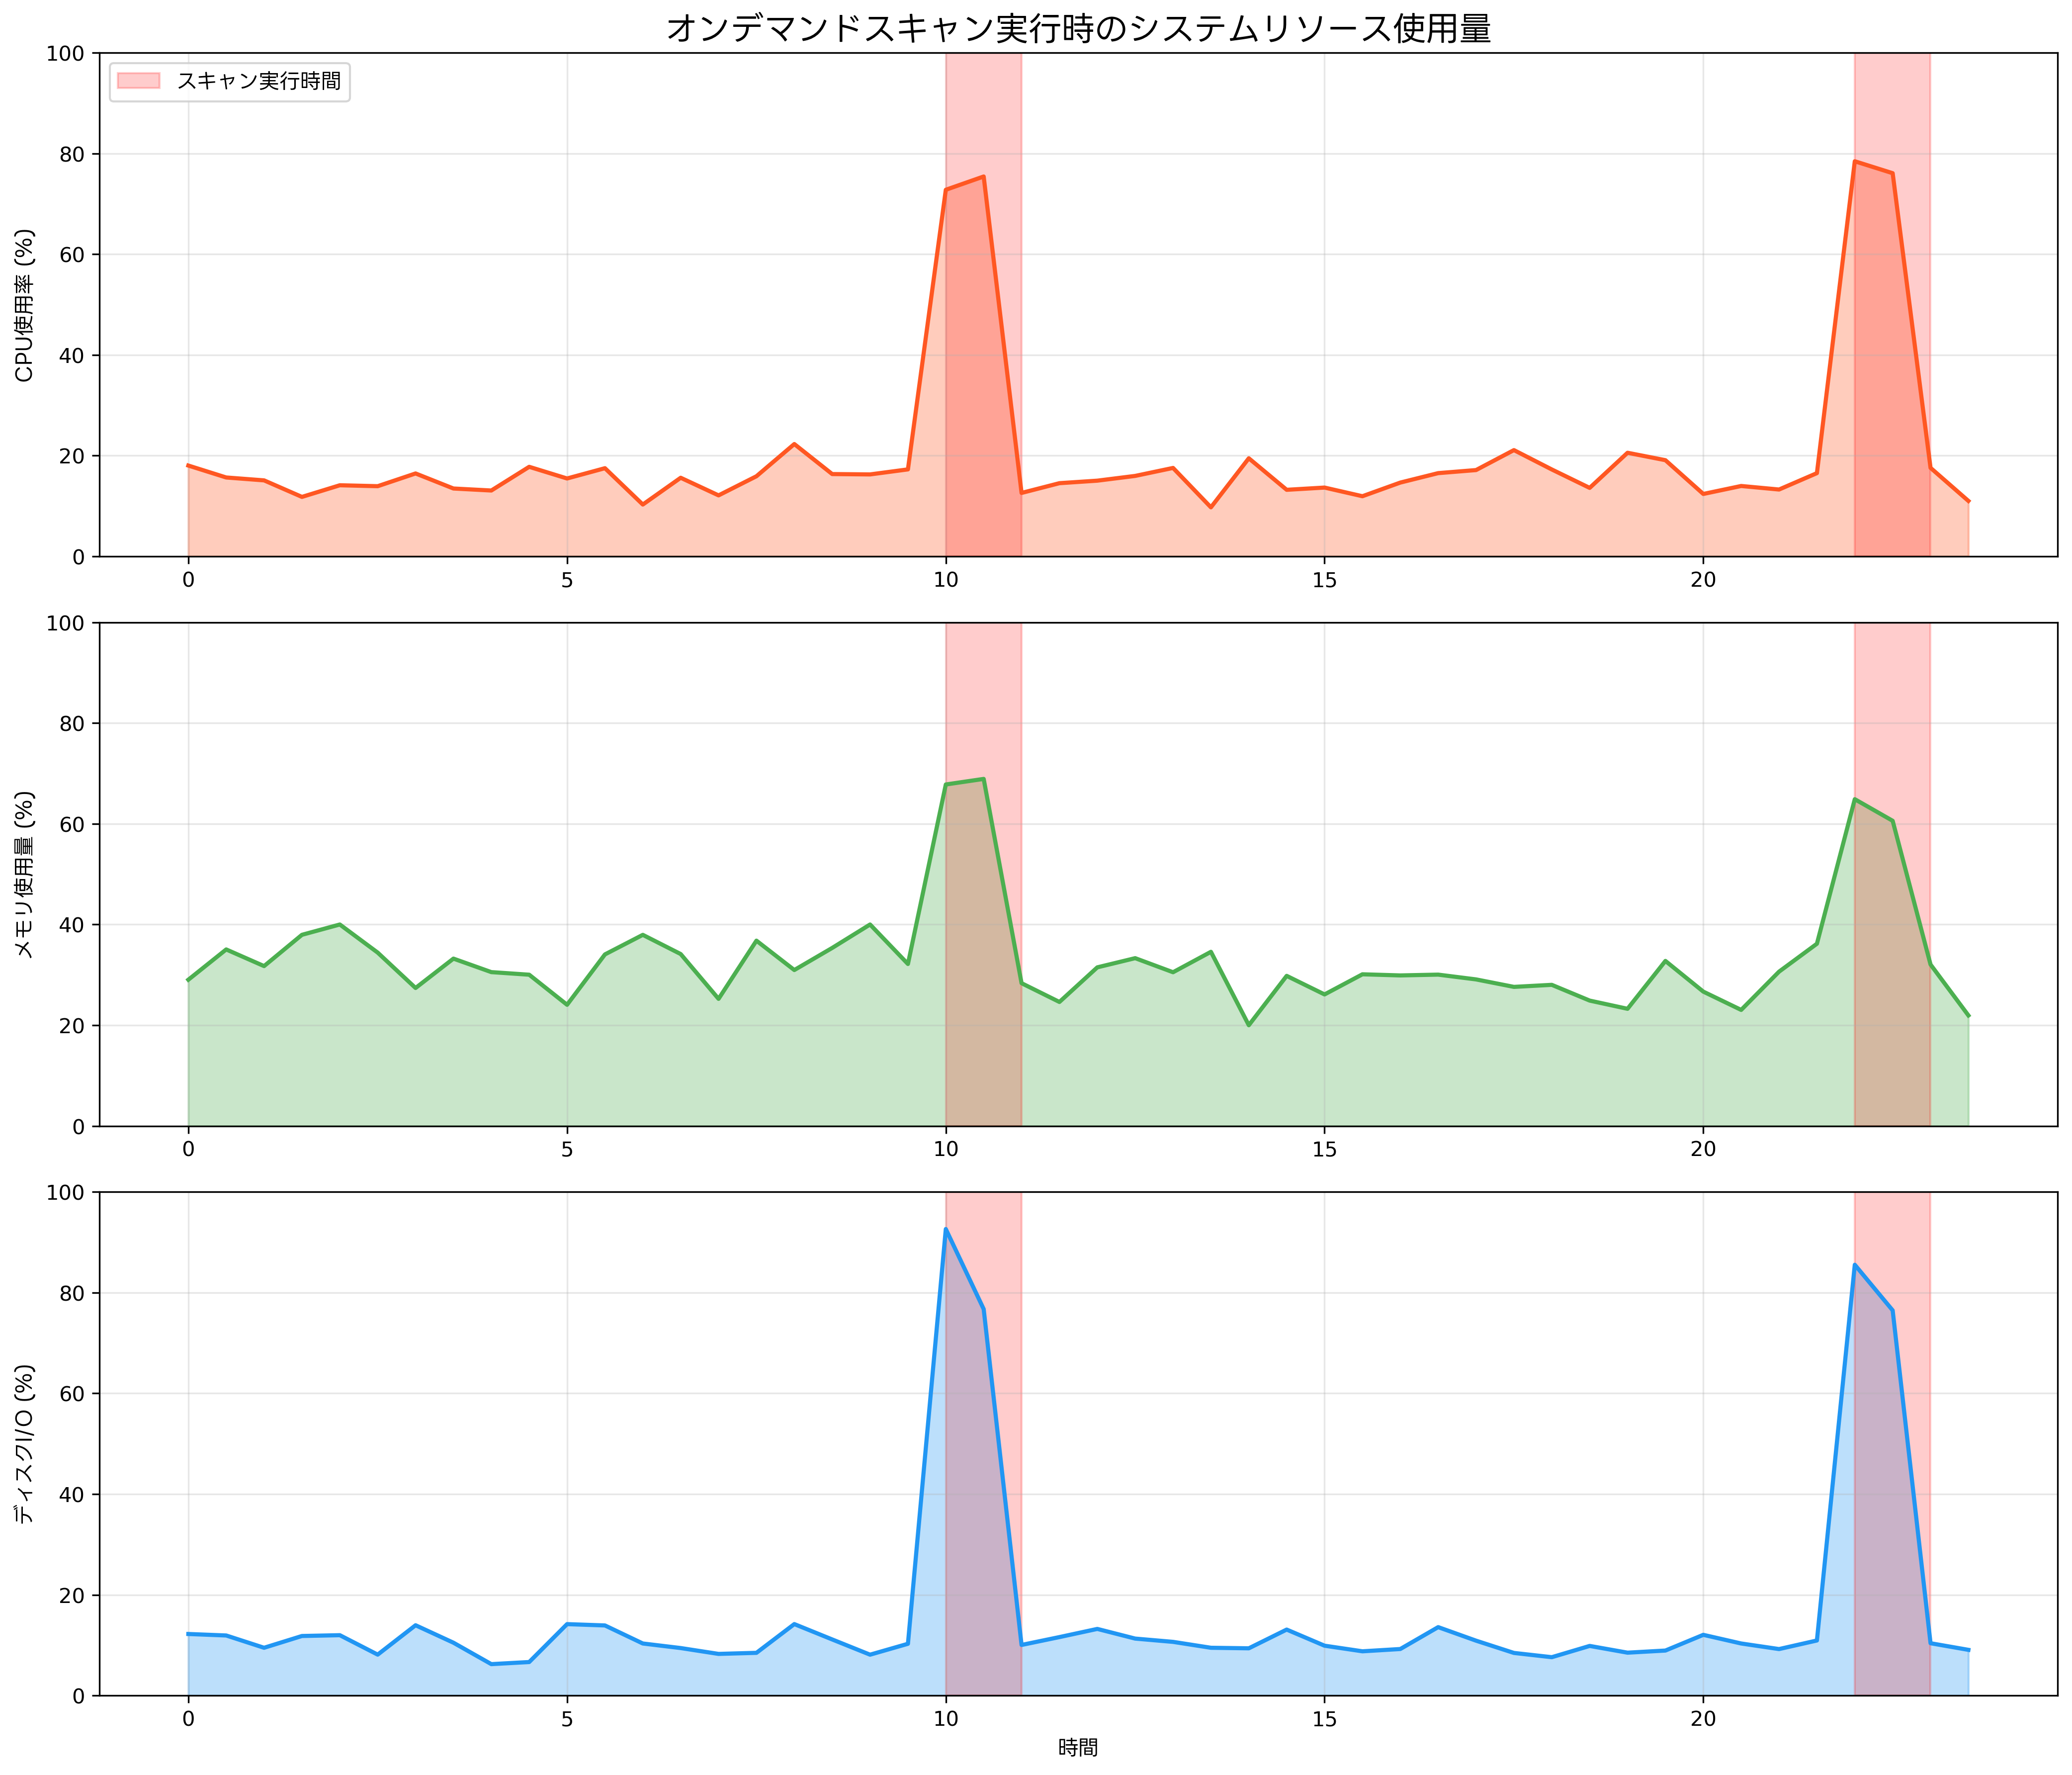Click the disk I/O peak at hour 10

[x=946, y=1229]
